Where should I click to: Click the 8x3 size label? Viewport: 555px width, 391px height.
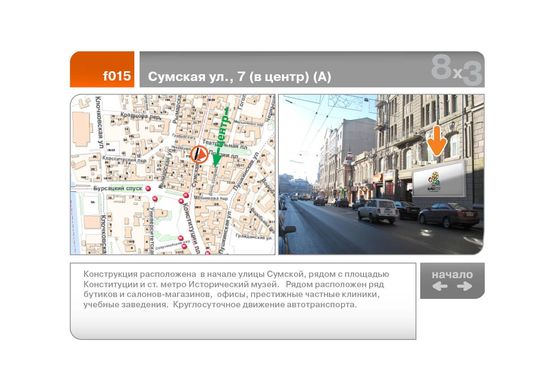457,70
